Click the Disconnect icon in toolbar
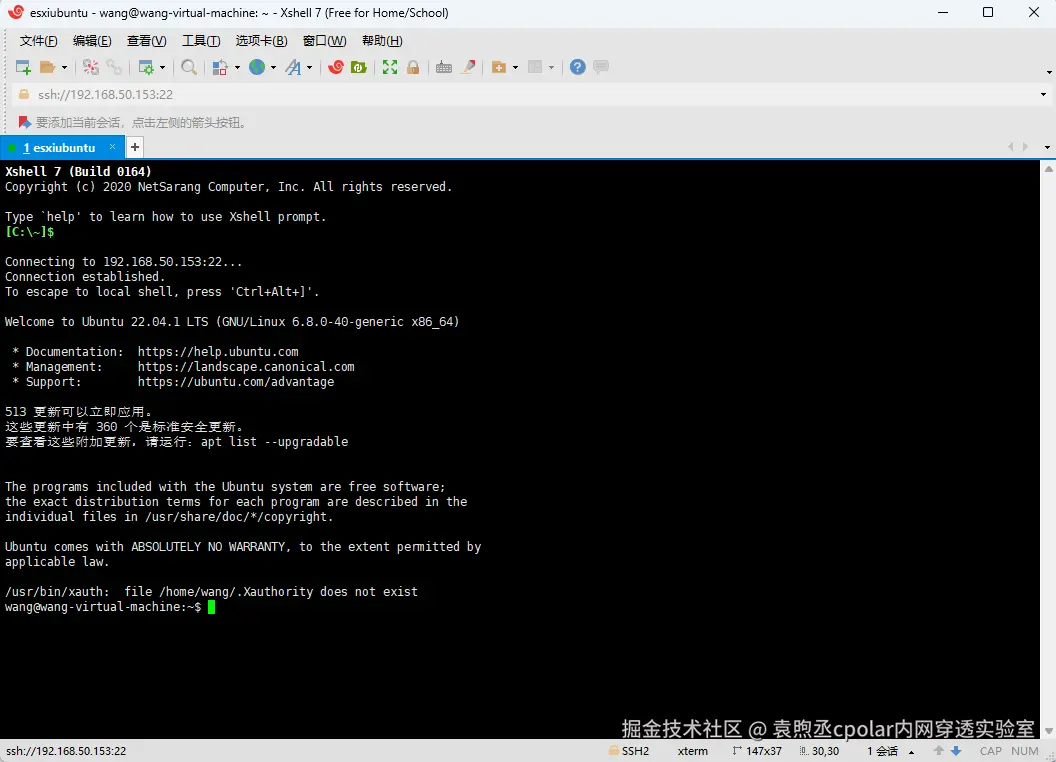The image size is (1056, 762). 91,67
